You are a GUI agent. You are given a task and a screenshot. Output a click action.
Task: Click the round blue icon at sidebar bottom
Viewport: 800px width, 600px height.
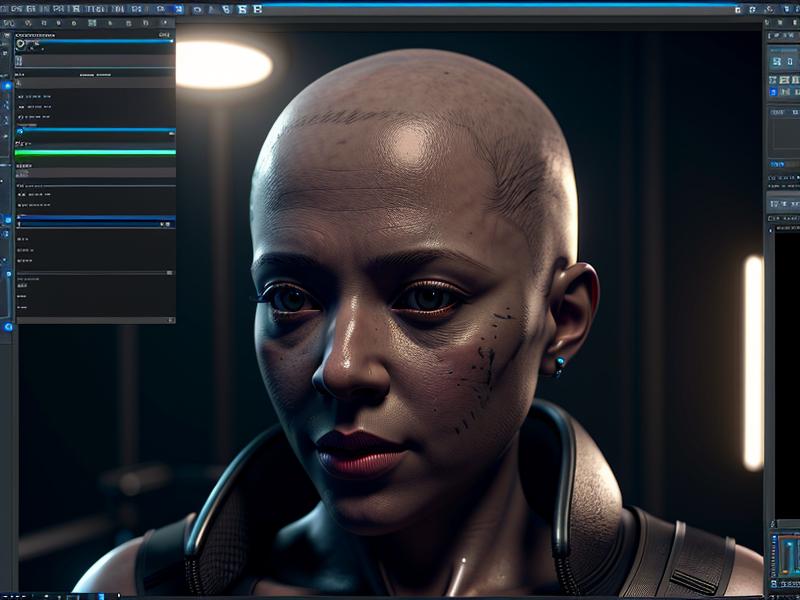click(8, 327)
